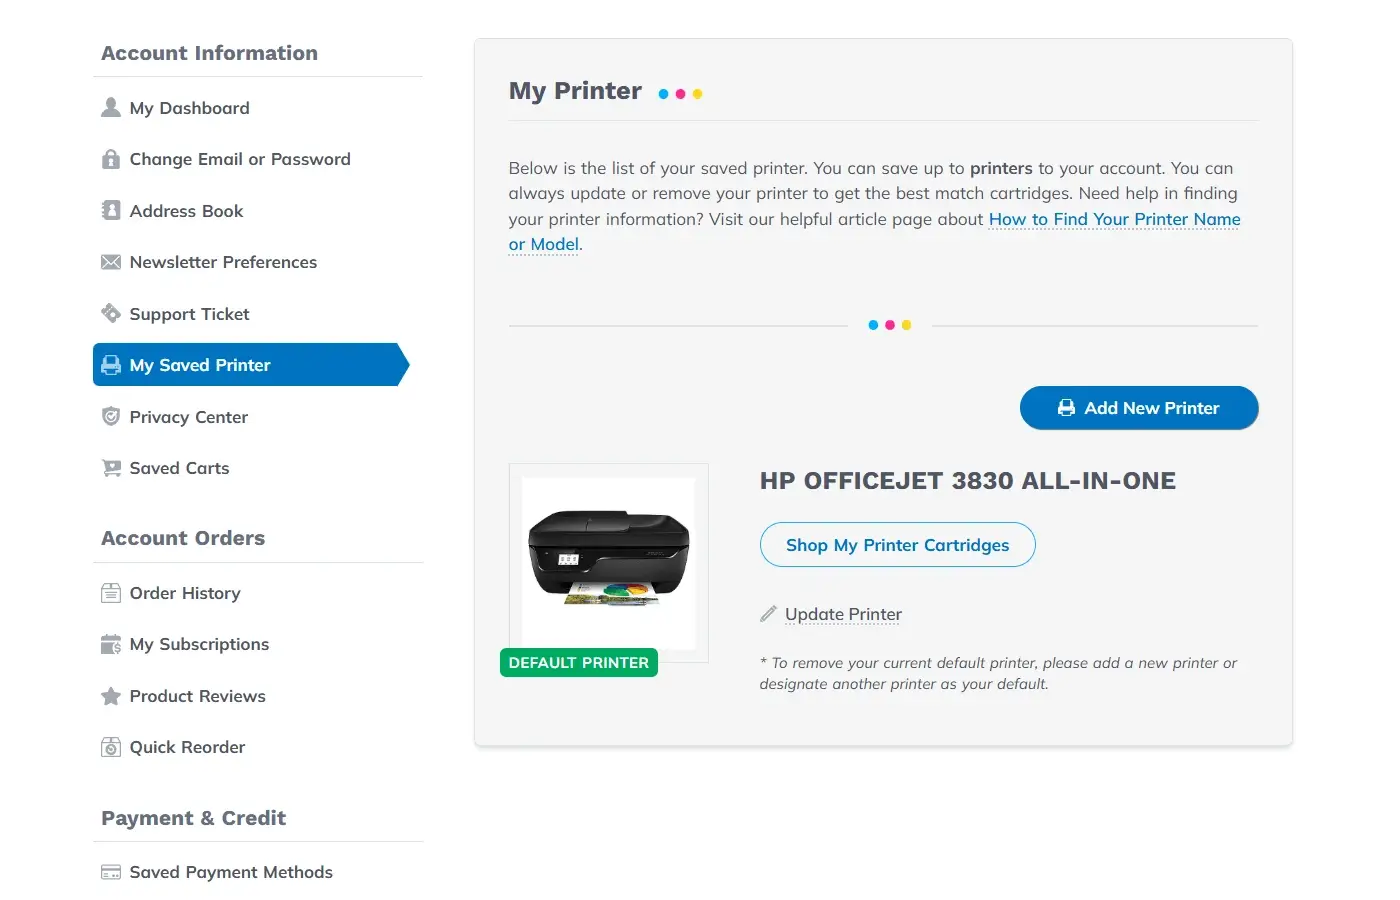Click the Privacy Center shield icon
Image resolution: width=1400 pixels, height=900 pixels.
(x=111, y=417)
